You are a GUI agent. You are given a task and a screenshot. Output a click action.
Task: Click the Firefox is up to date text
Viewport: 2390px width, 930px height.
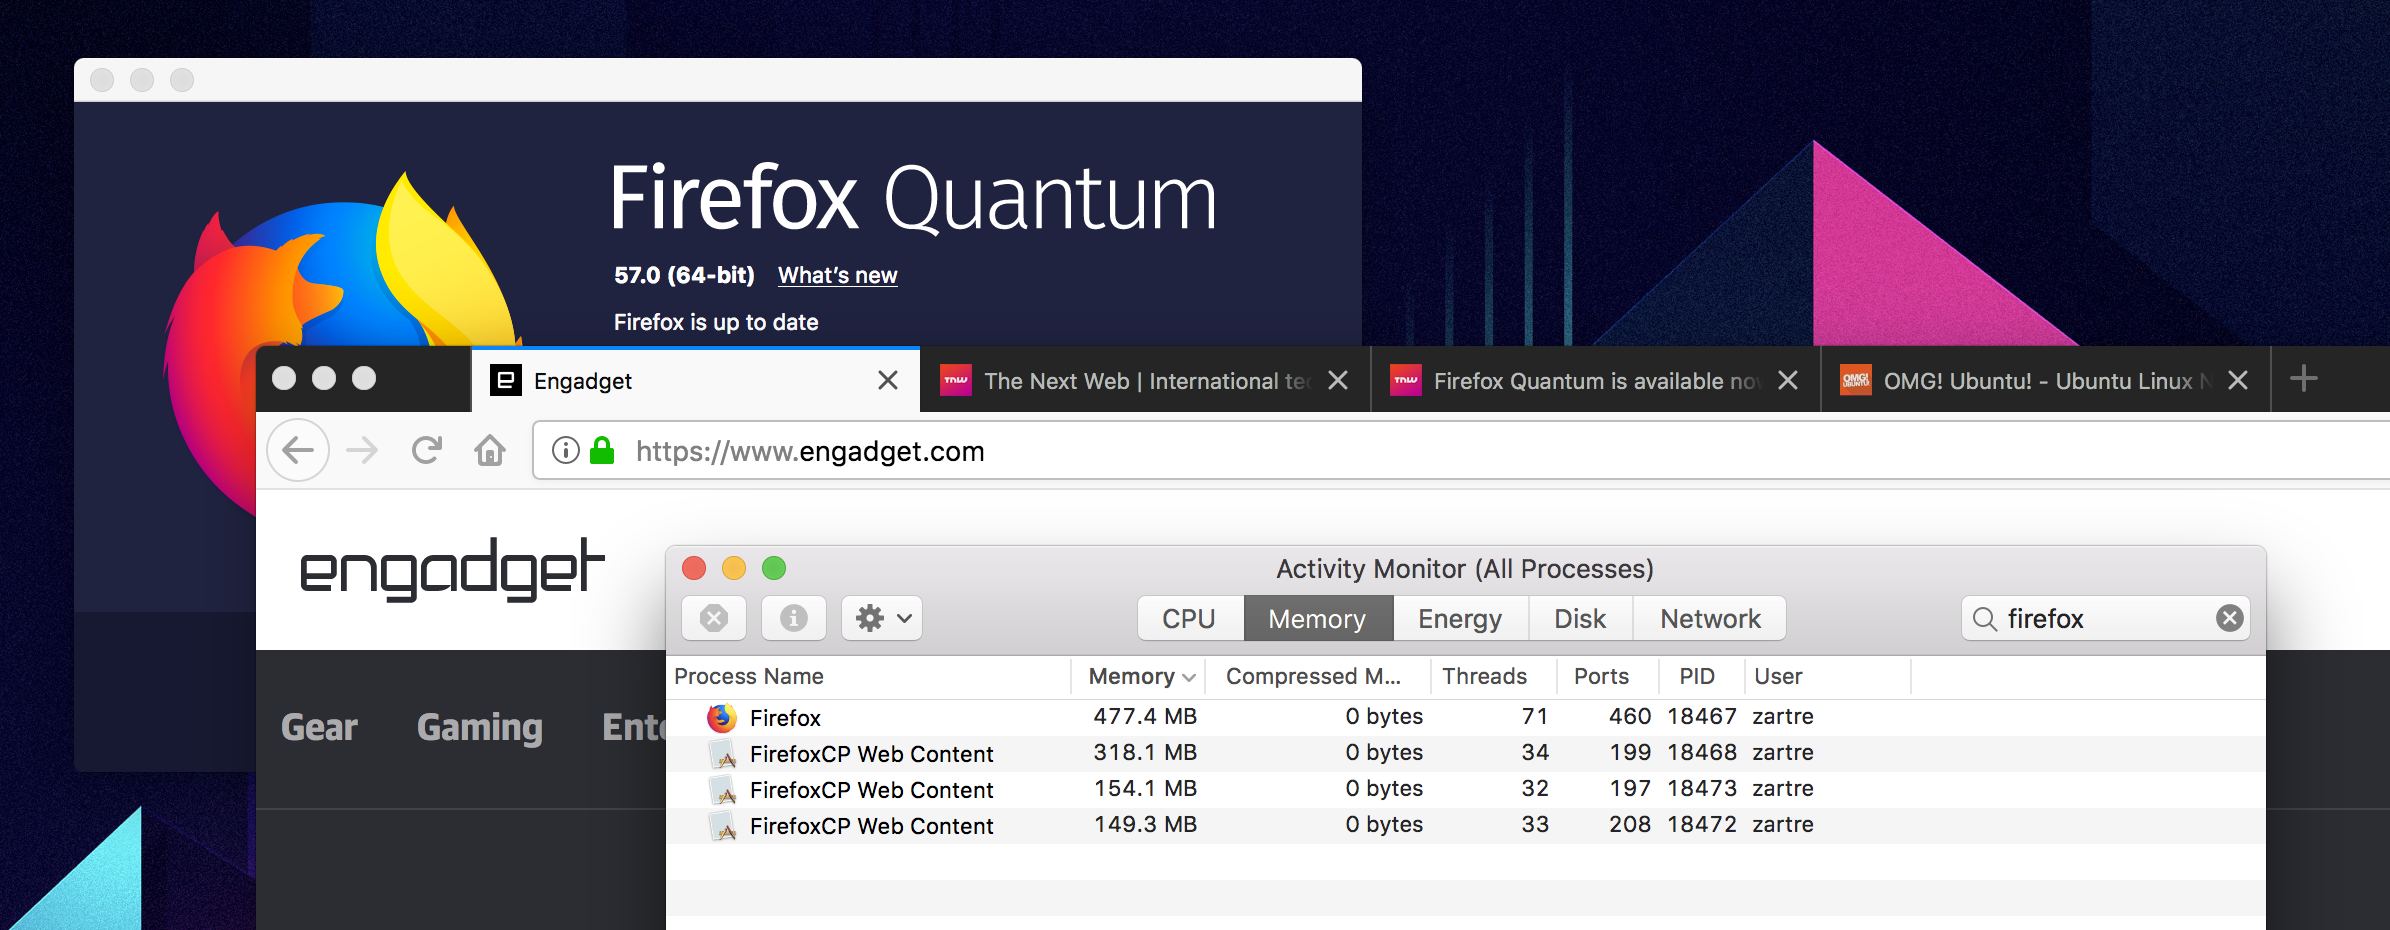pos(716,322)
